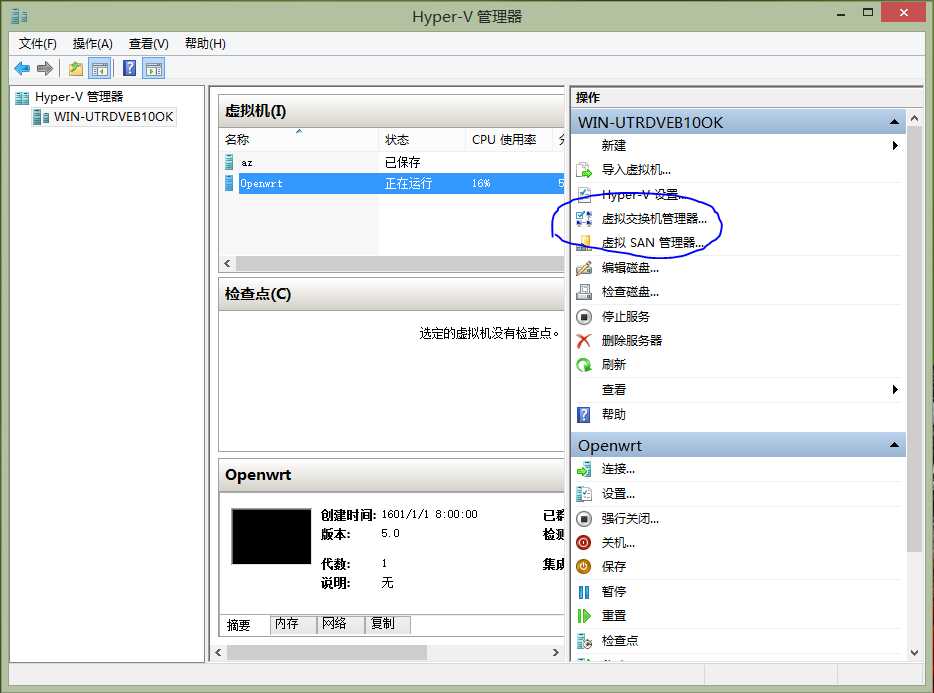The height and width of the screenshot is (693, 934).
Task: Click the 导入虚拟机 import icon
Action: (584, 170)
